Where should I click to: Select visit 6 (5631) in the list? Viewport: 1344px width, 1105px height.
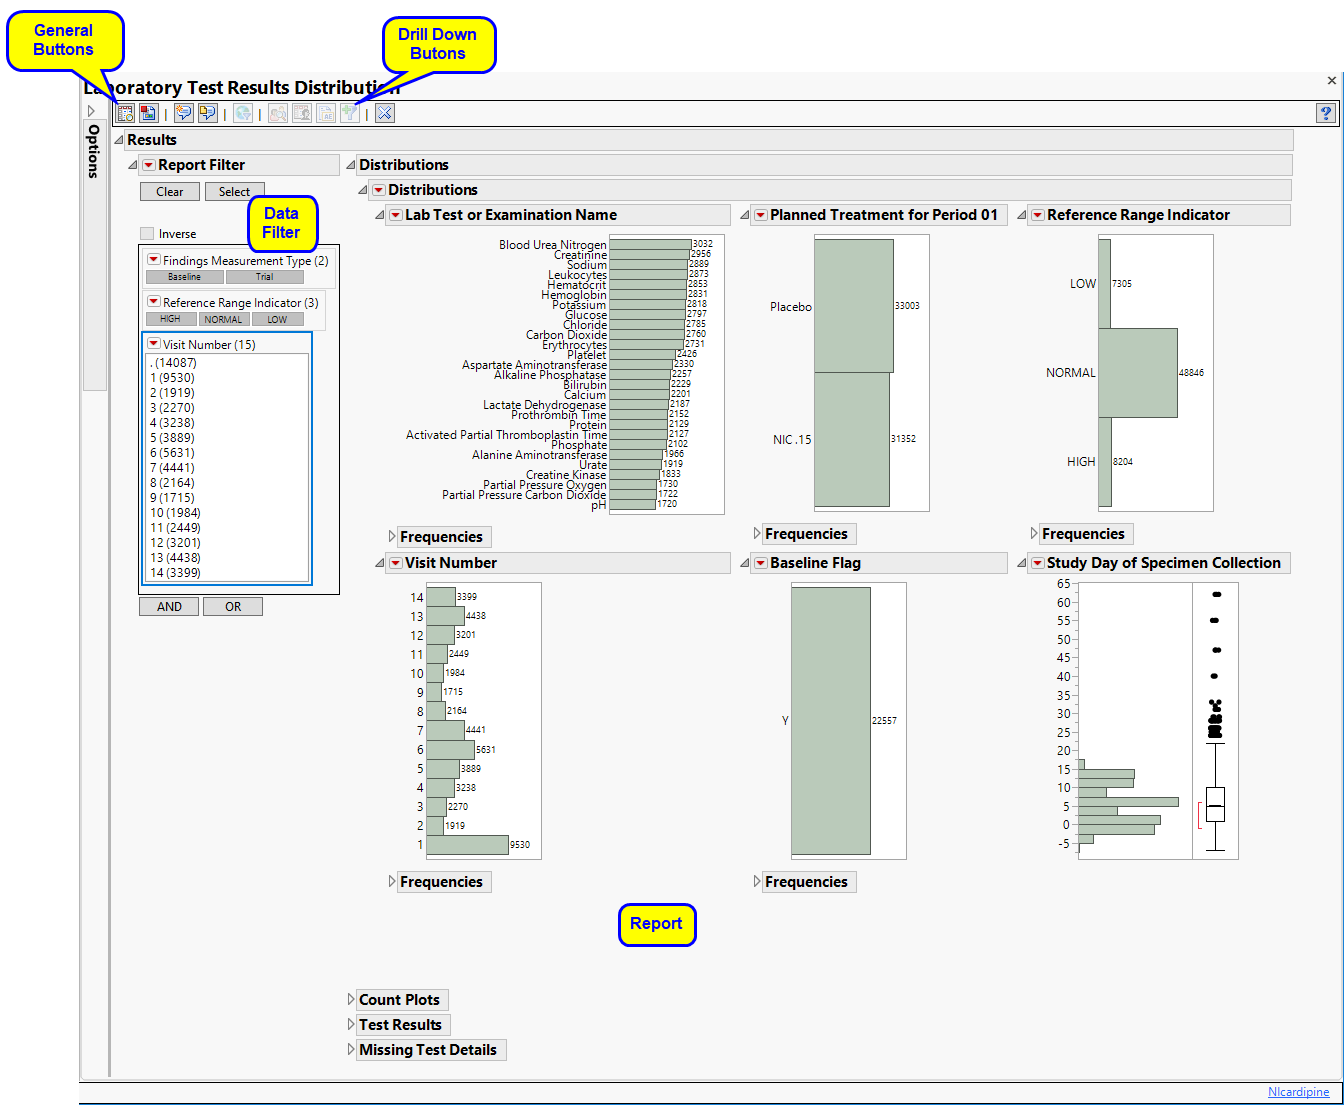[x=172, y=453]
